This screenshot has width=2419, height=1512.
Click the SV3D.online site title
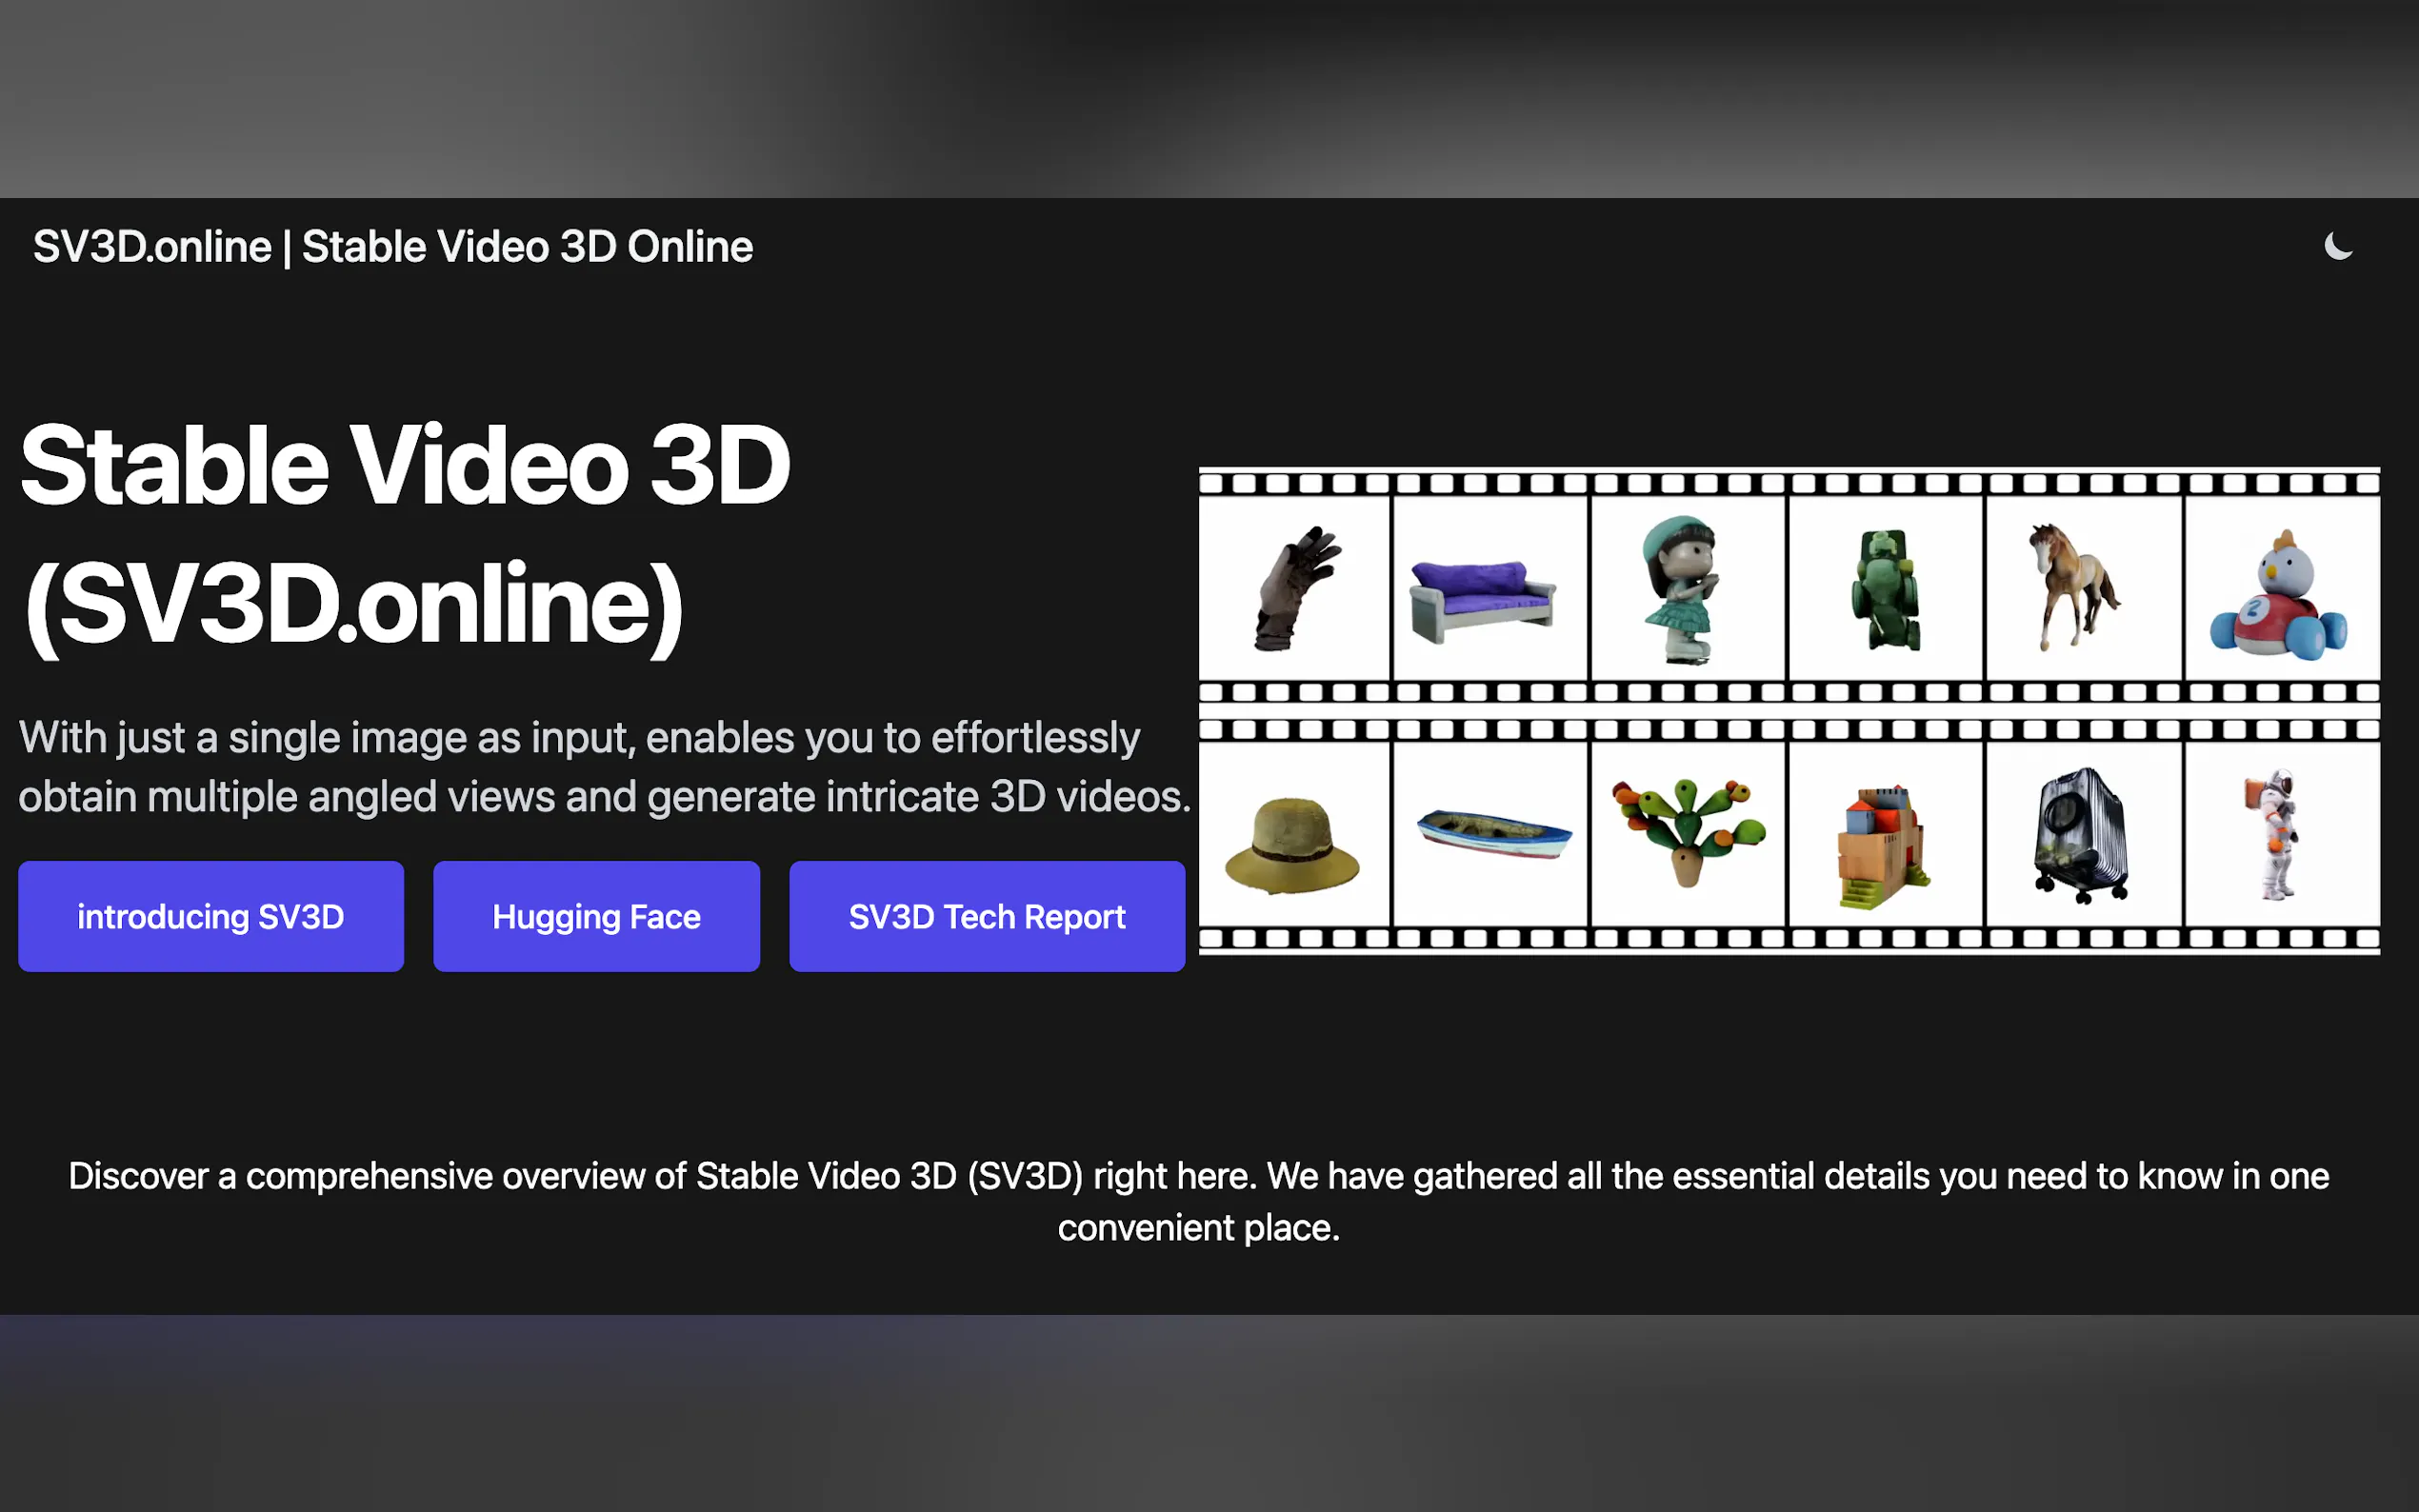(392, 247)
